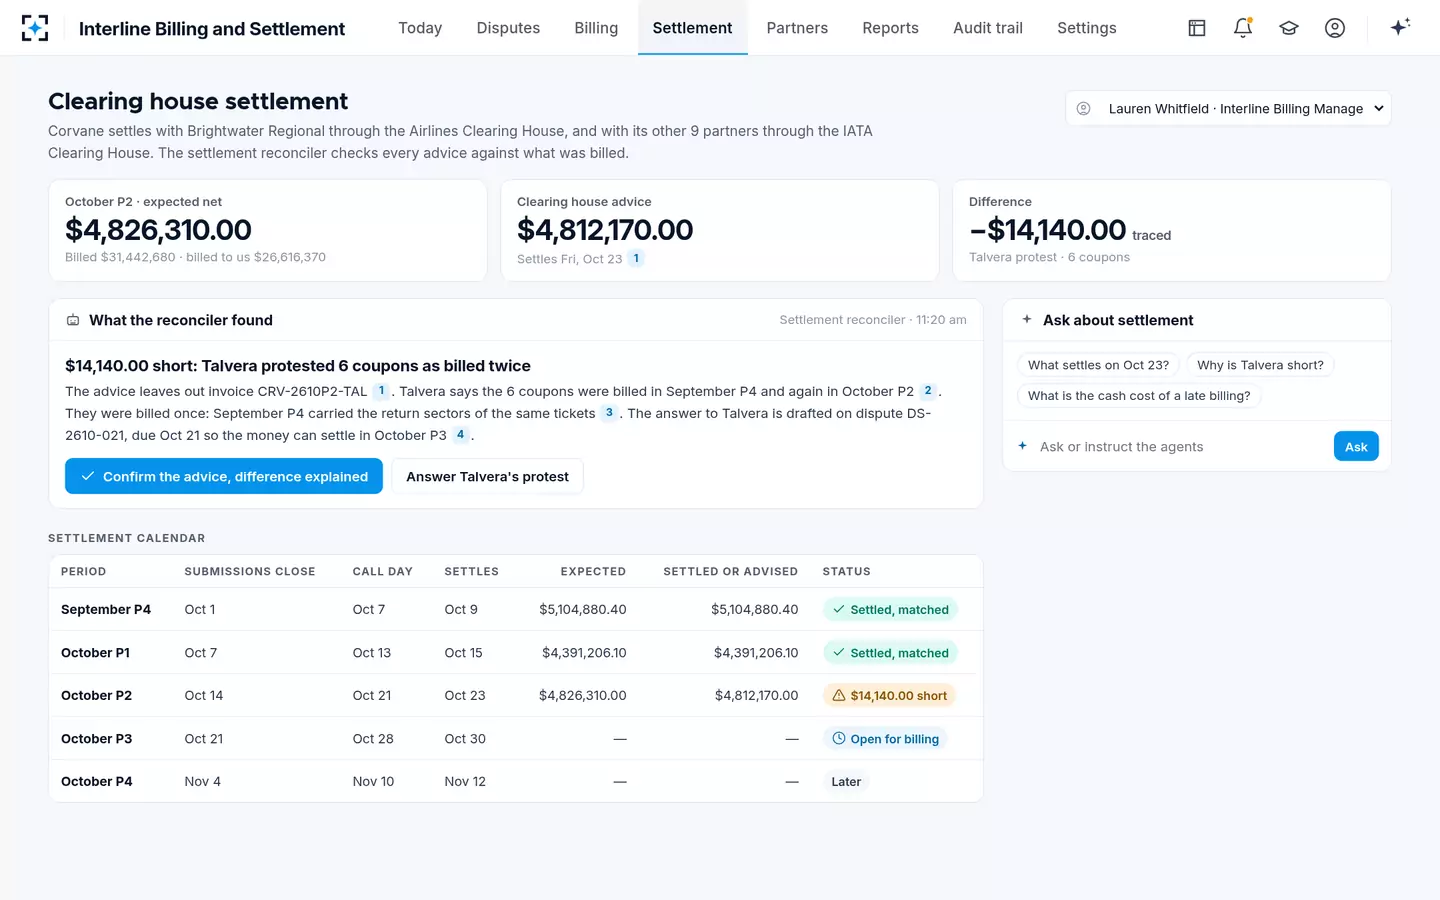Select 'Why is Talvera short?' suggestion
1440x900 pixels.
tap(1260, 365)
